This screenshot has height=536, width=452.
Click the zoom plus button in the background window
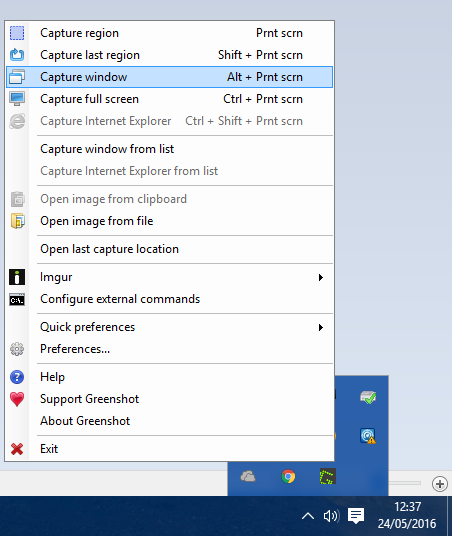pos(440,484)
